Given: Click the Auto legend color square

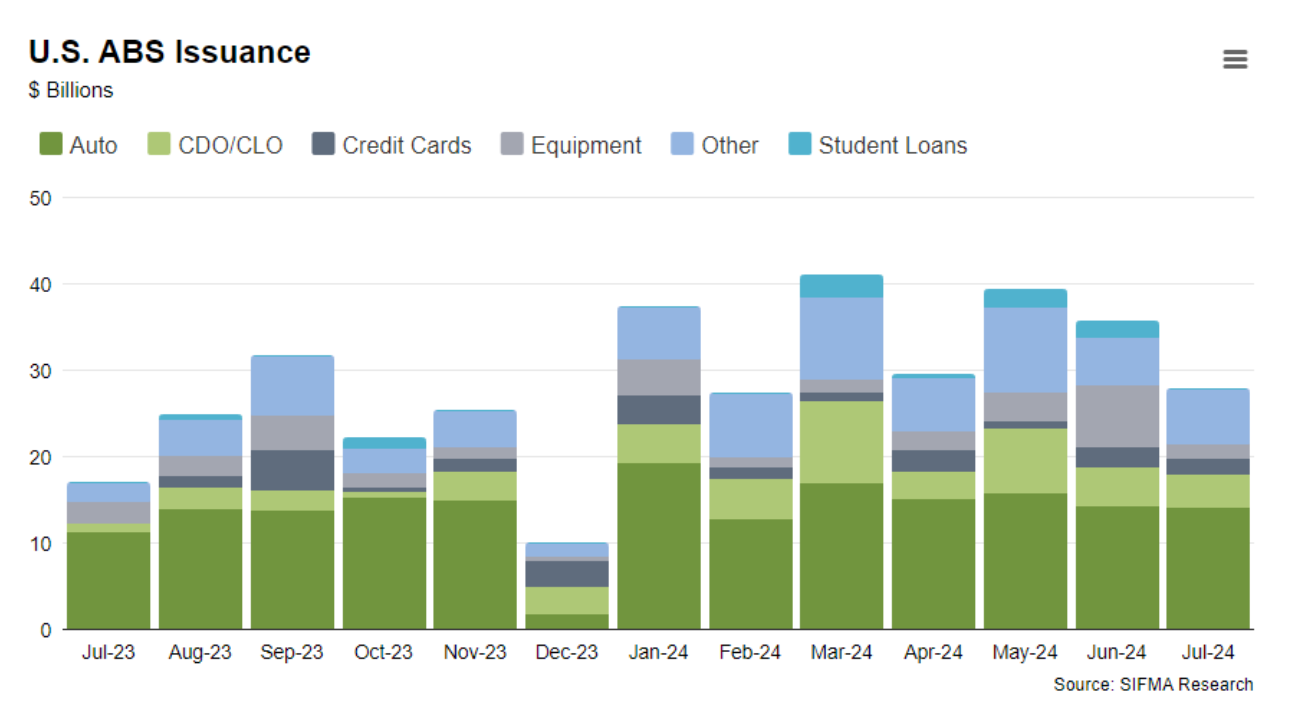Looking at the screenshot, I should point(51,145).
